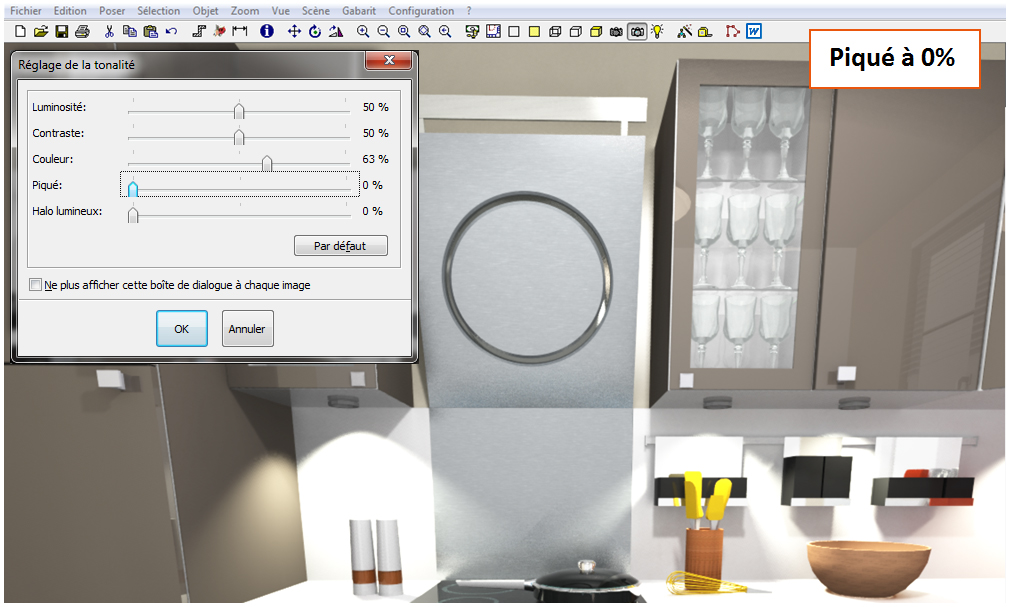Click the Piqué slider handle
The height and width of the screenshot is (607, 1011).
[133, 188]
